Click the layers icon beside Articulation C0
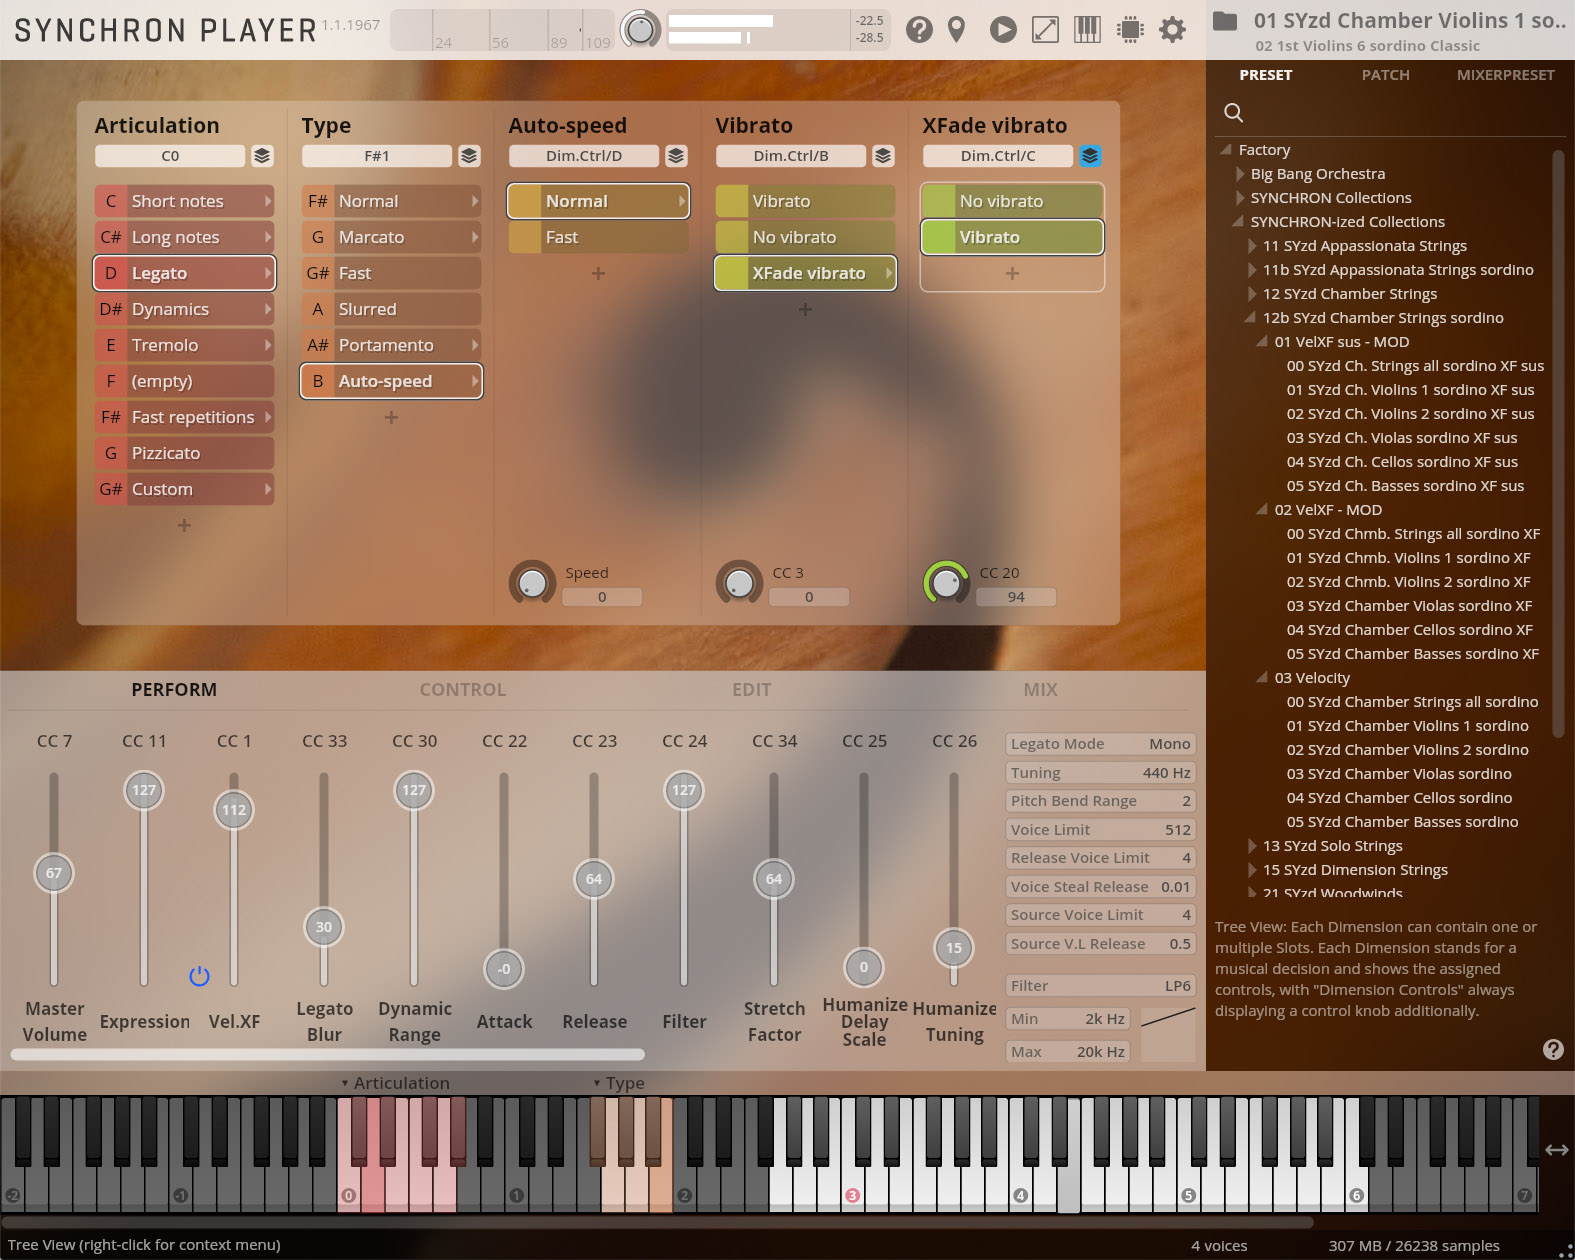 click(x=262, y=156)
